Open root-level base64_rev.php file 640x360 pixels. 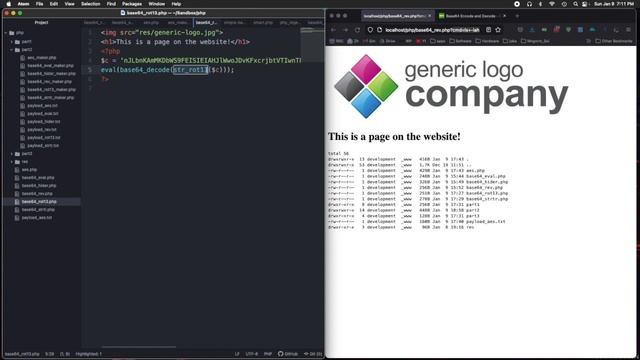coord(37,193)
